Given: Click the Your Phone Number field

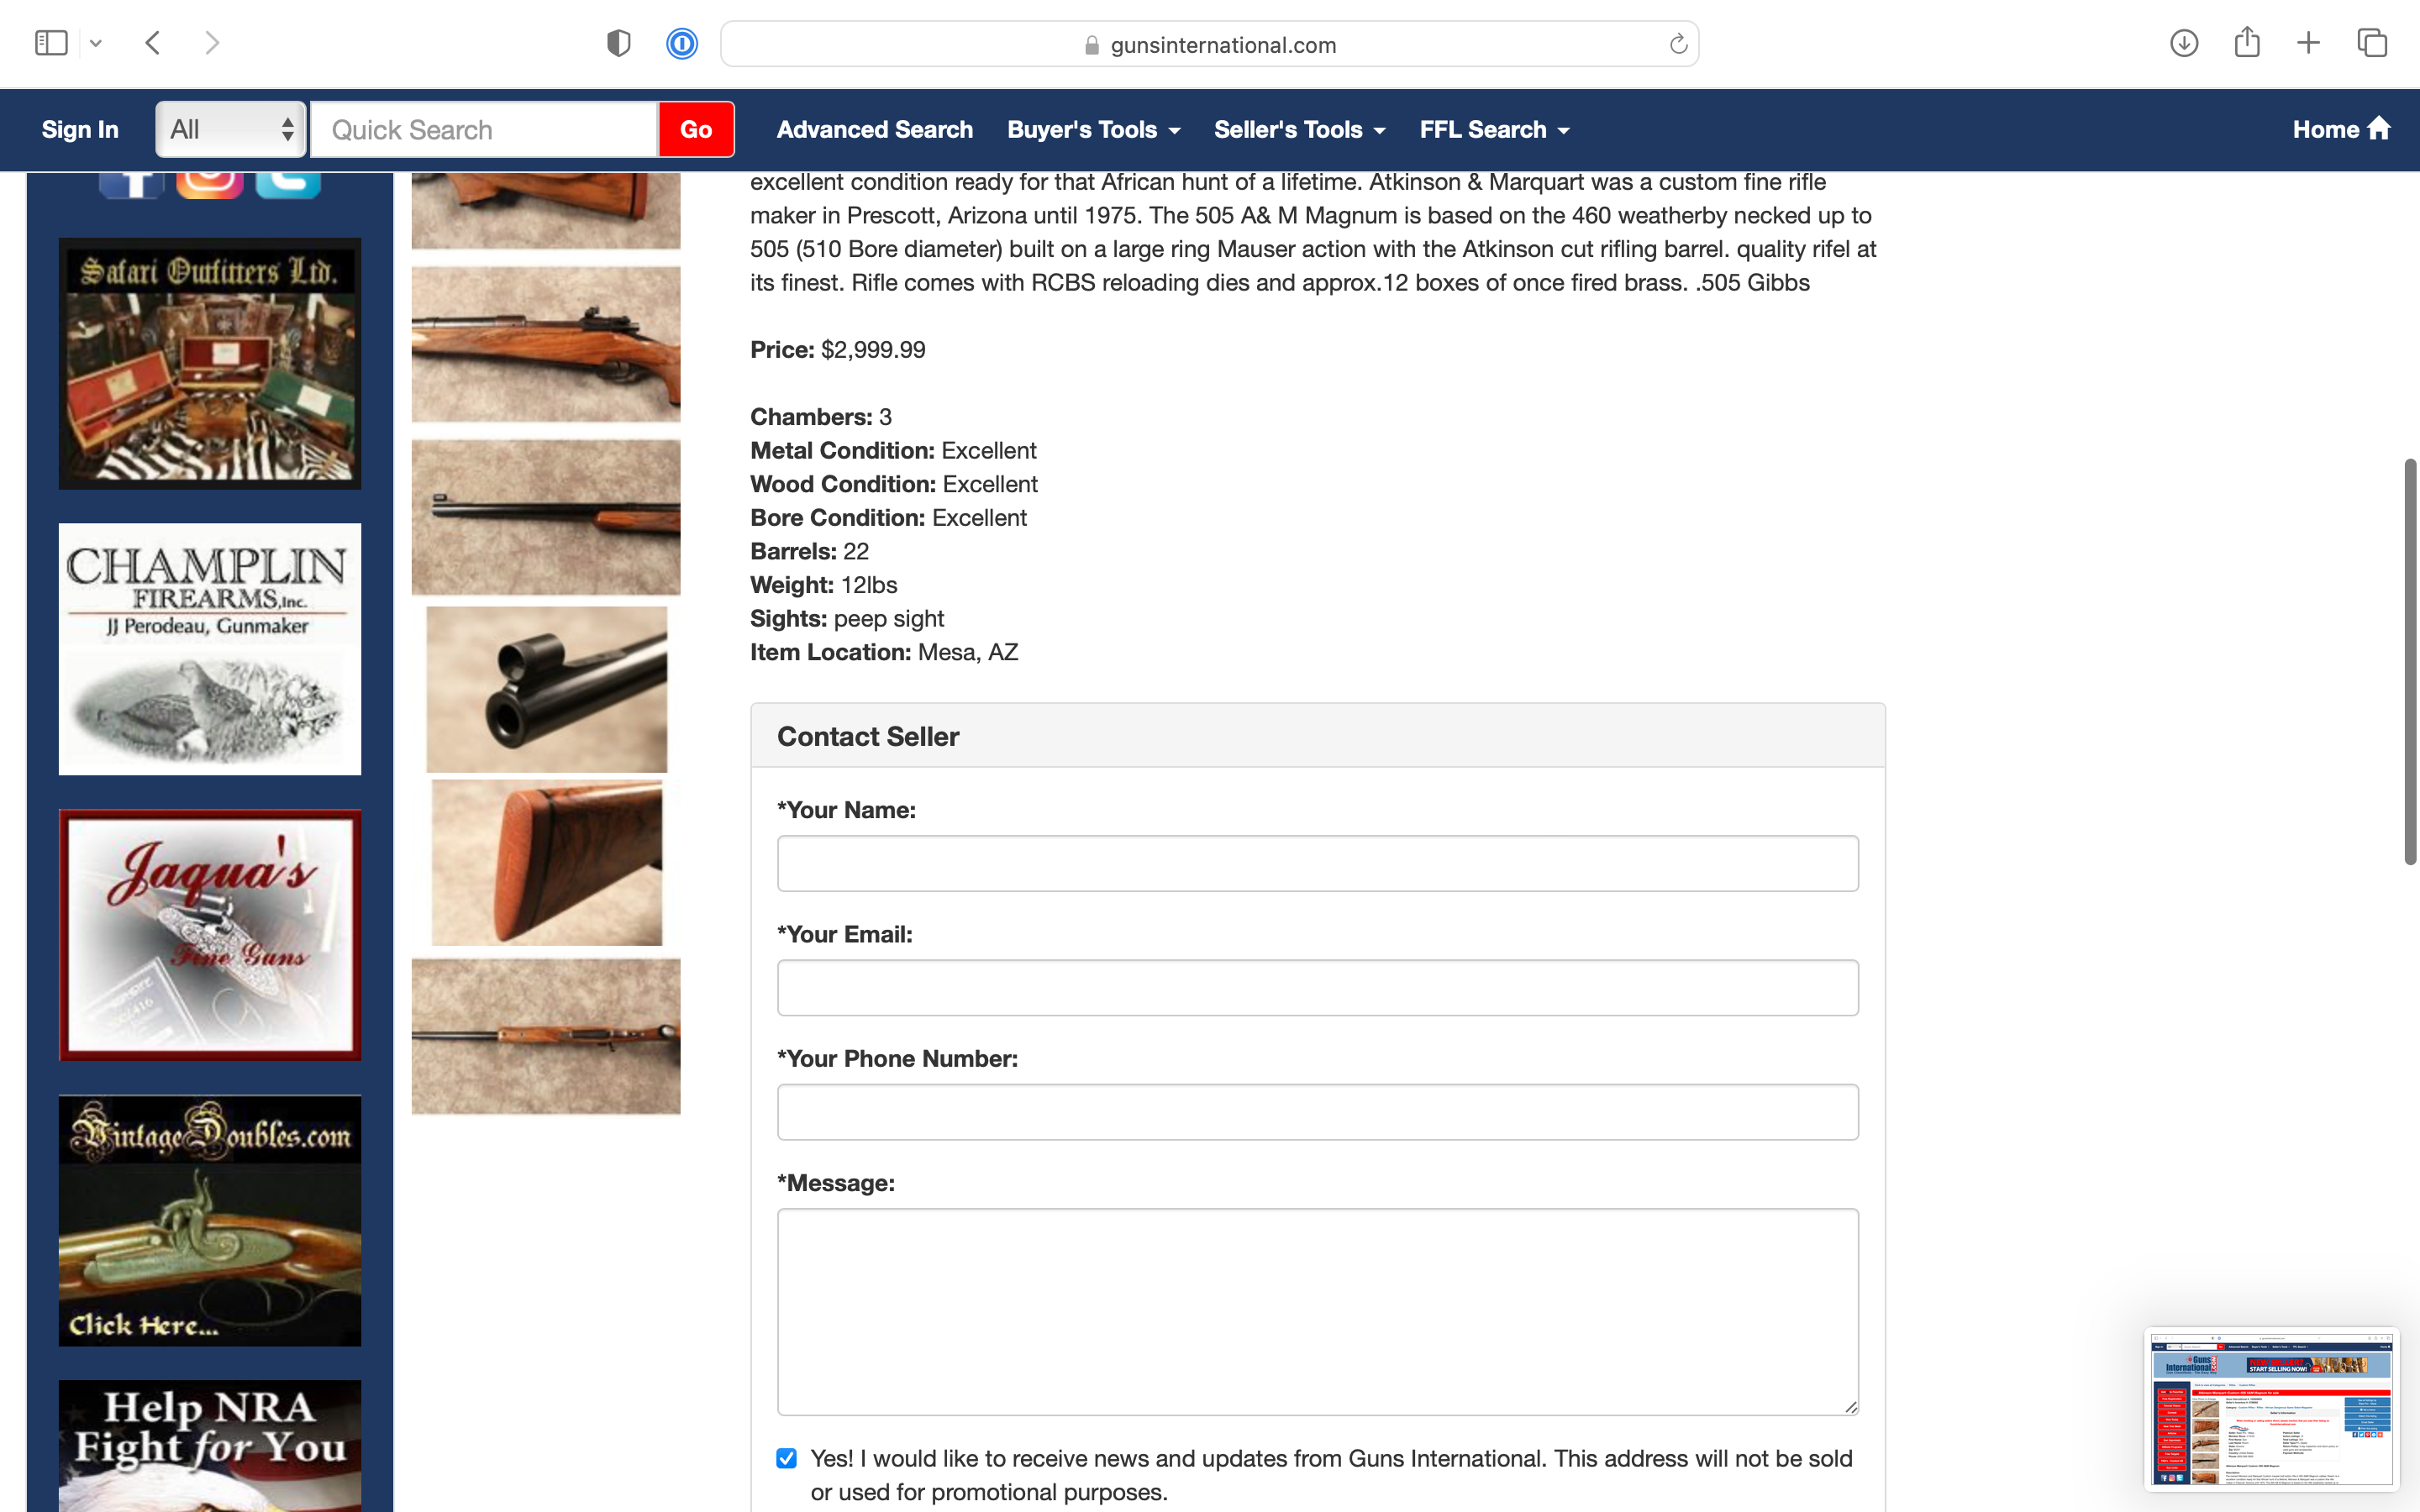Looking at the screenshot, I should pyautogui.click(x=1317, y=1112).
